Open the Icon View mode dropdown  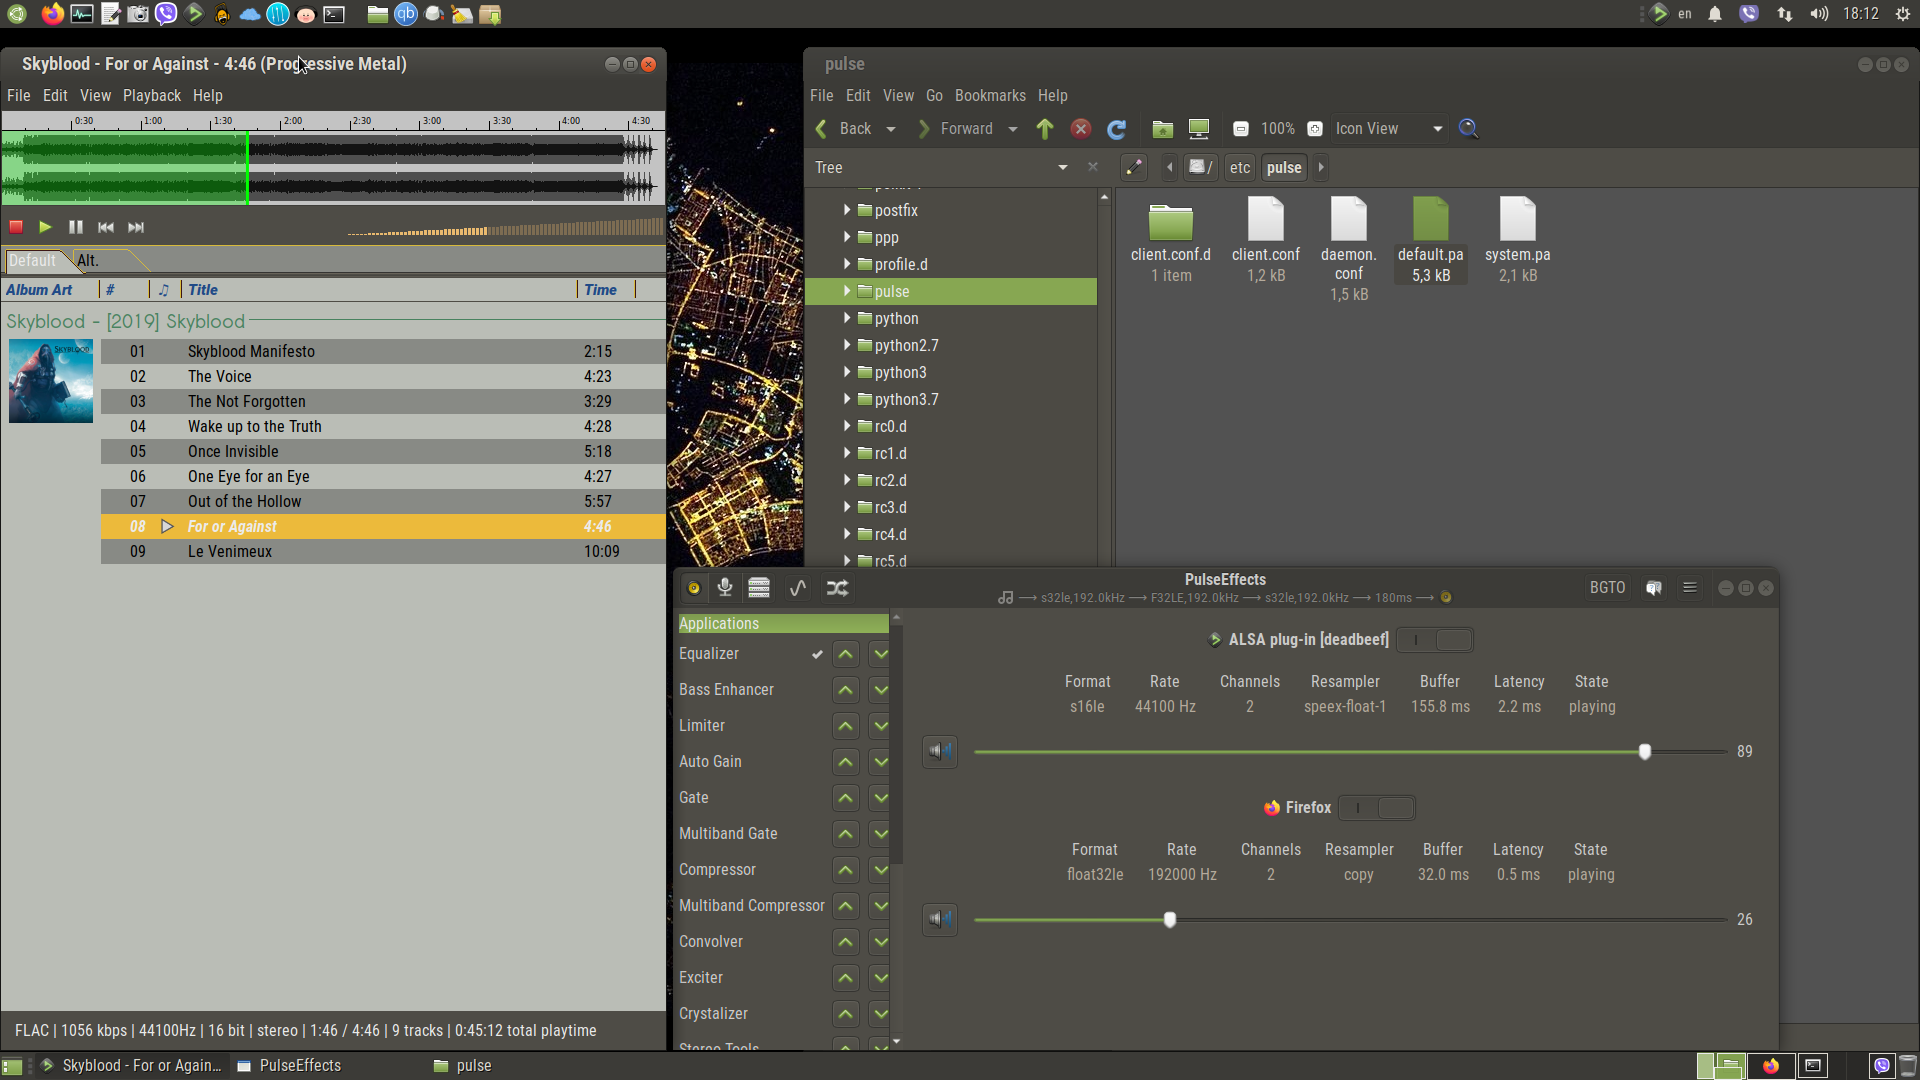pyautogui.click(x=1388, y=129)
